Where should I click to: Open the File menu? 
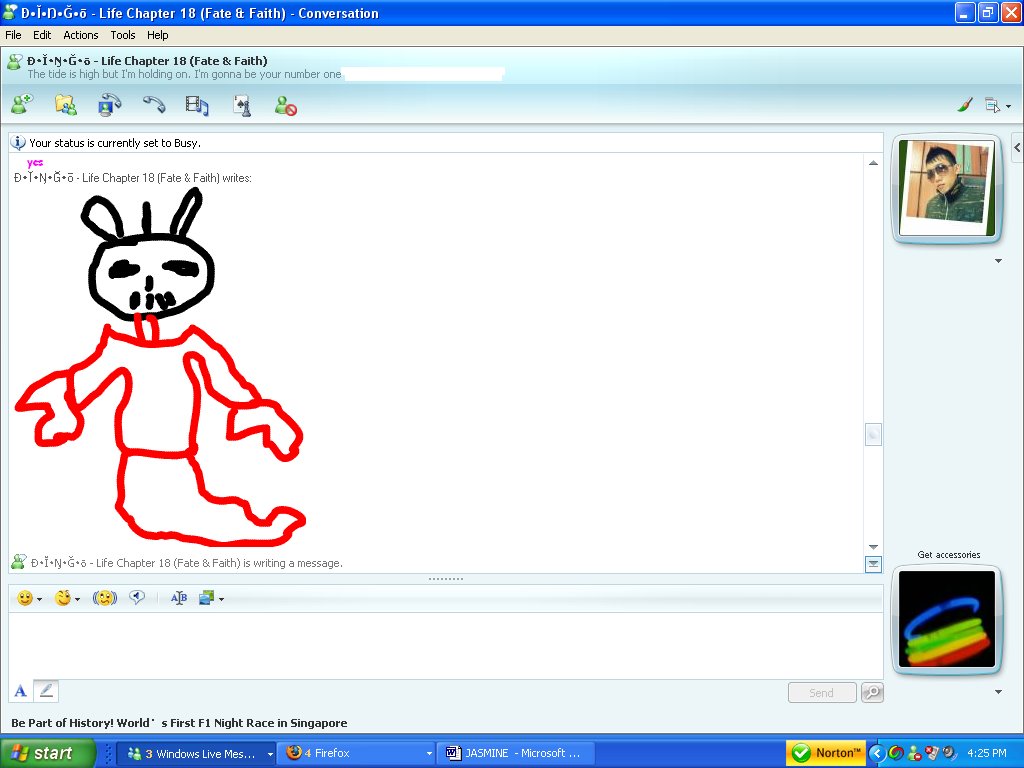pos(13,35)
